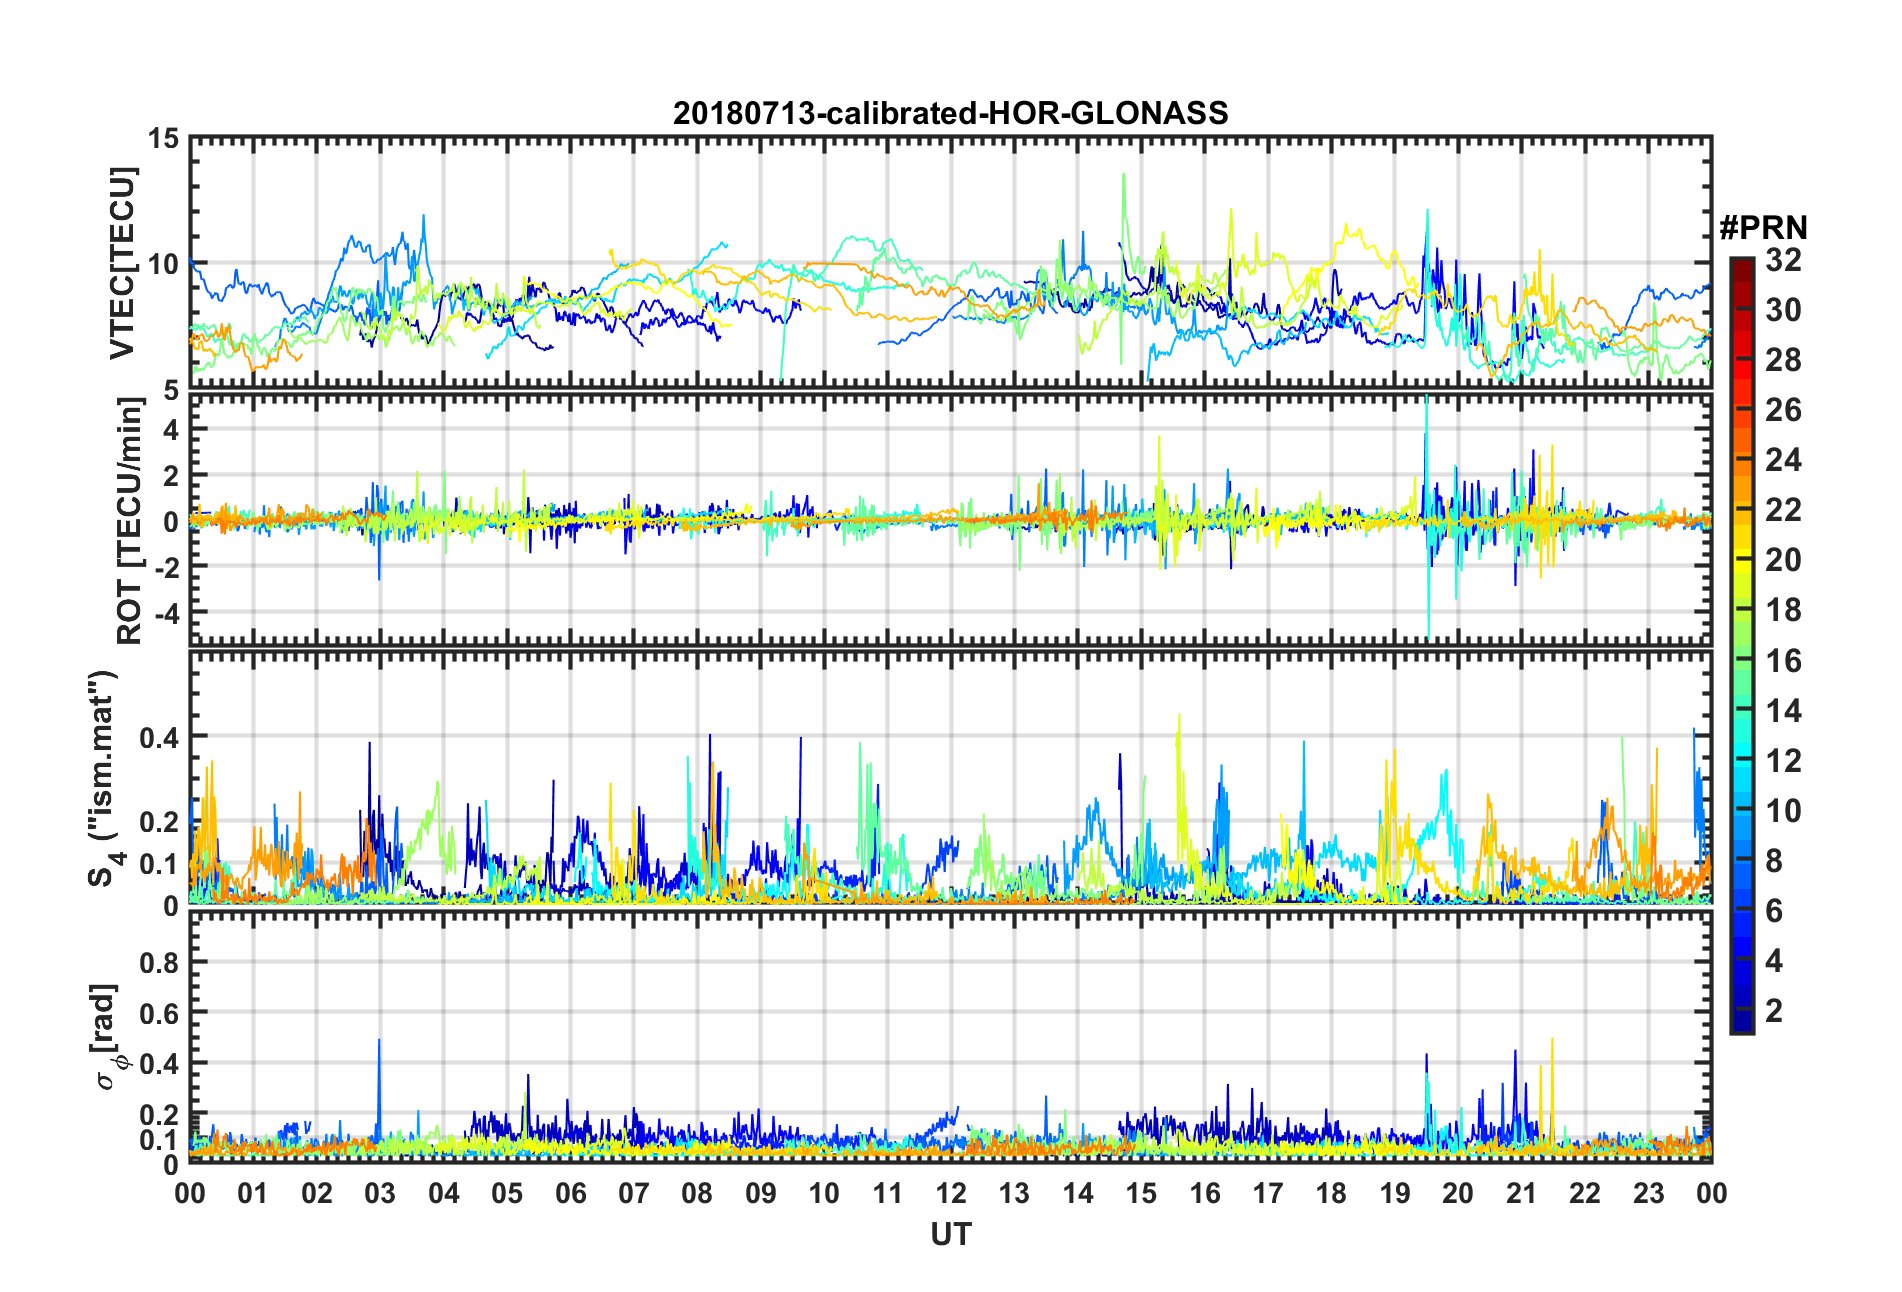
Task: Click the ROT [TECU/min] y-axis label
Action: coord(130,521)
